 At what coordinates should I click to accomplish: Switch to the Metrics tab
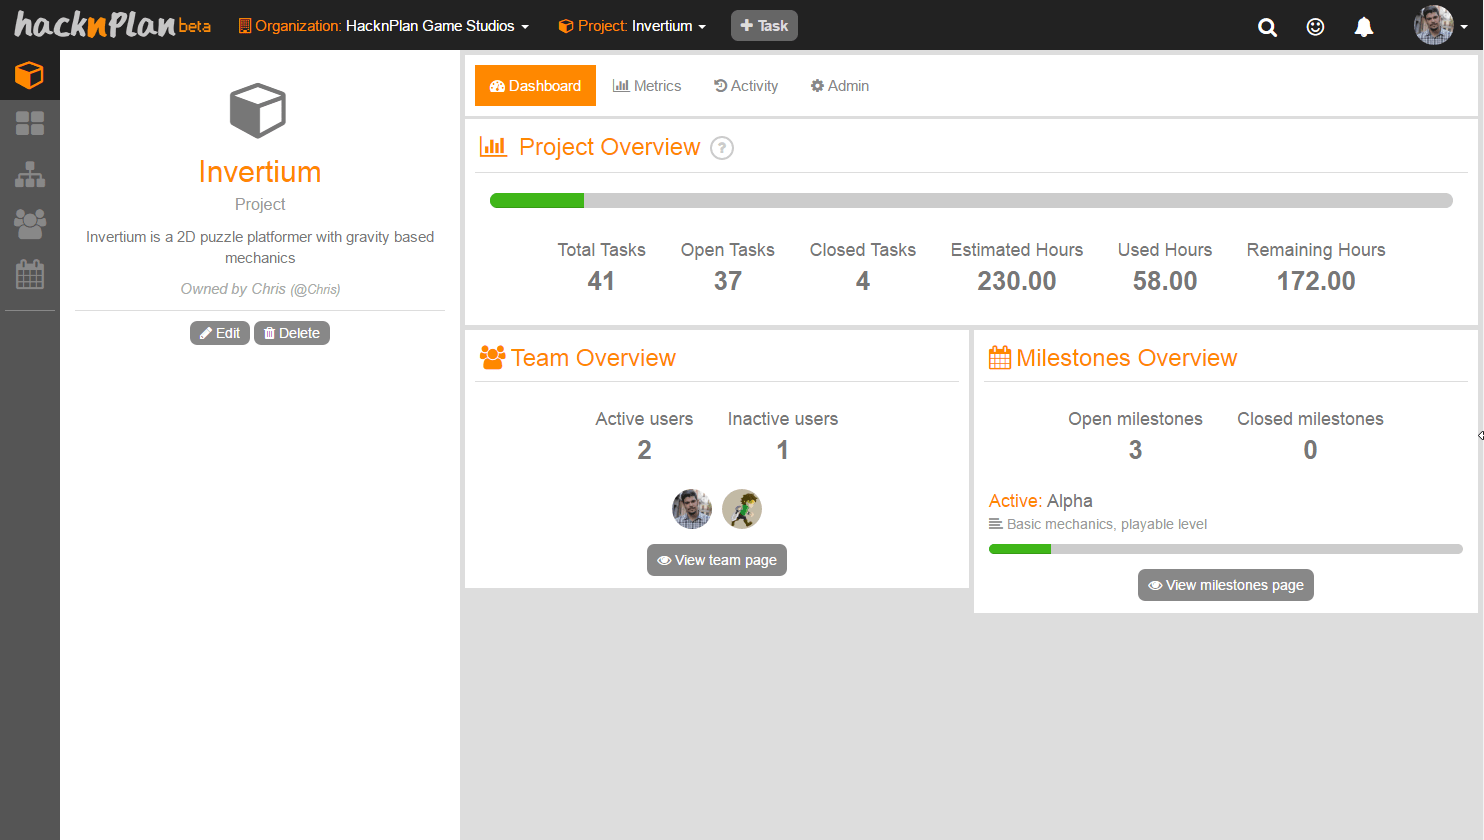point(647,86)
